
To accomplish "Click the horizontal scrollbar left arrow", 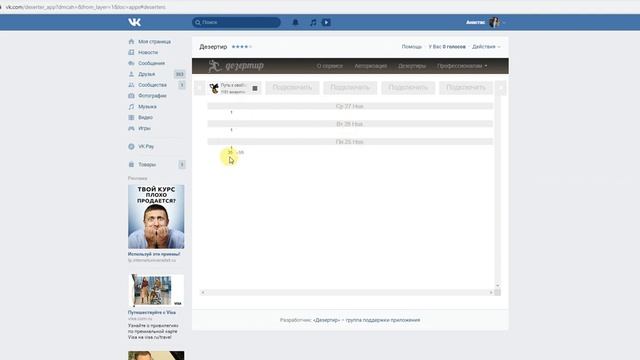I will click(203, 292).
